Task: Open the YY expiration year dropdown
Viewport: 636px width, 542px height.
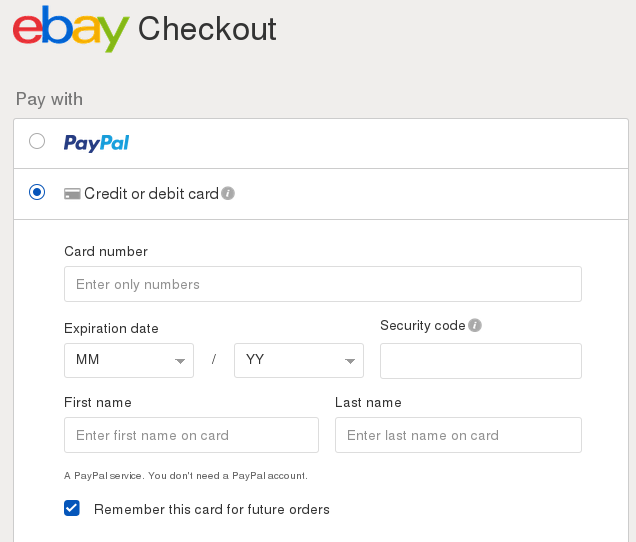Action: (299, 361)
